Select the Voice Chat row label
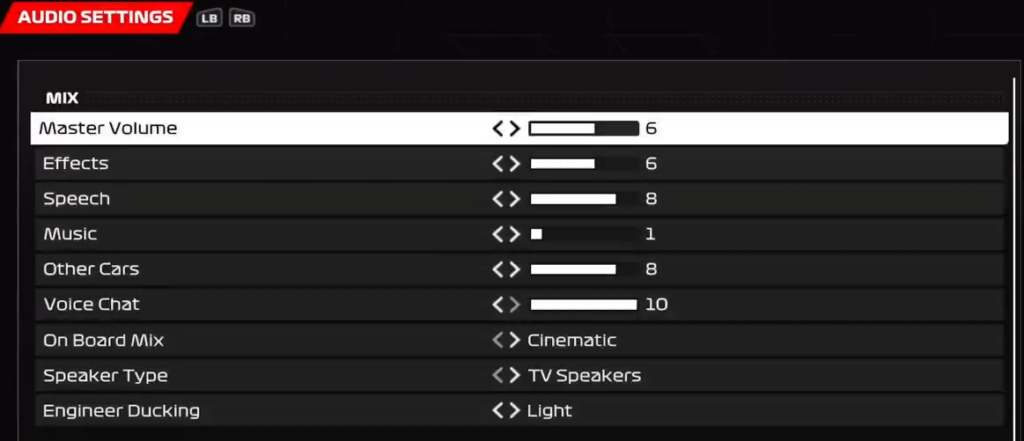Screen dimensions: 1024x441 pos(91,304)
